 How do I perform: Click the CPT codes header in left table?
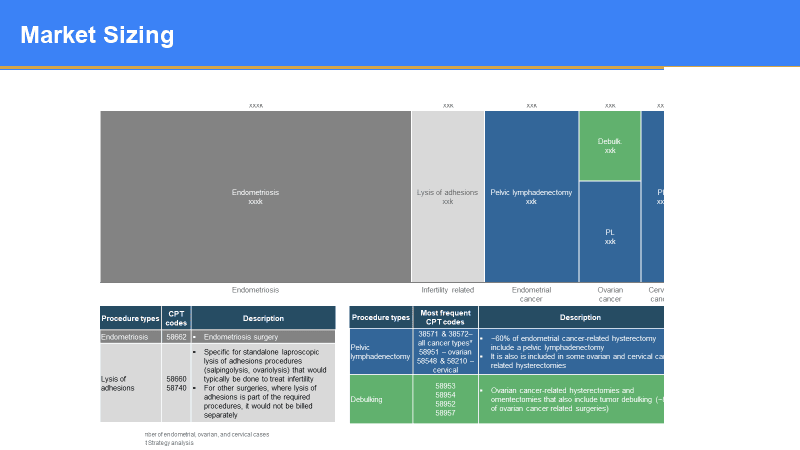tap(176, 318)
